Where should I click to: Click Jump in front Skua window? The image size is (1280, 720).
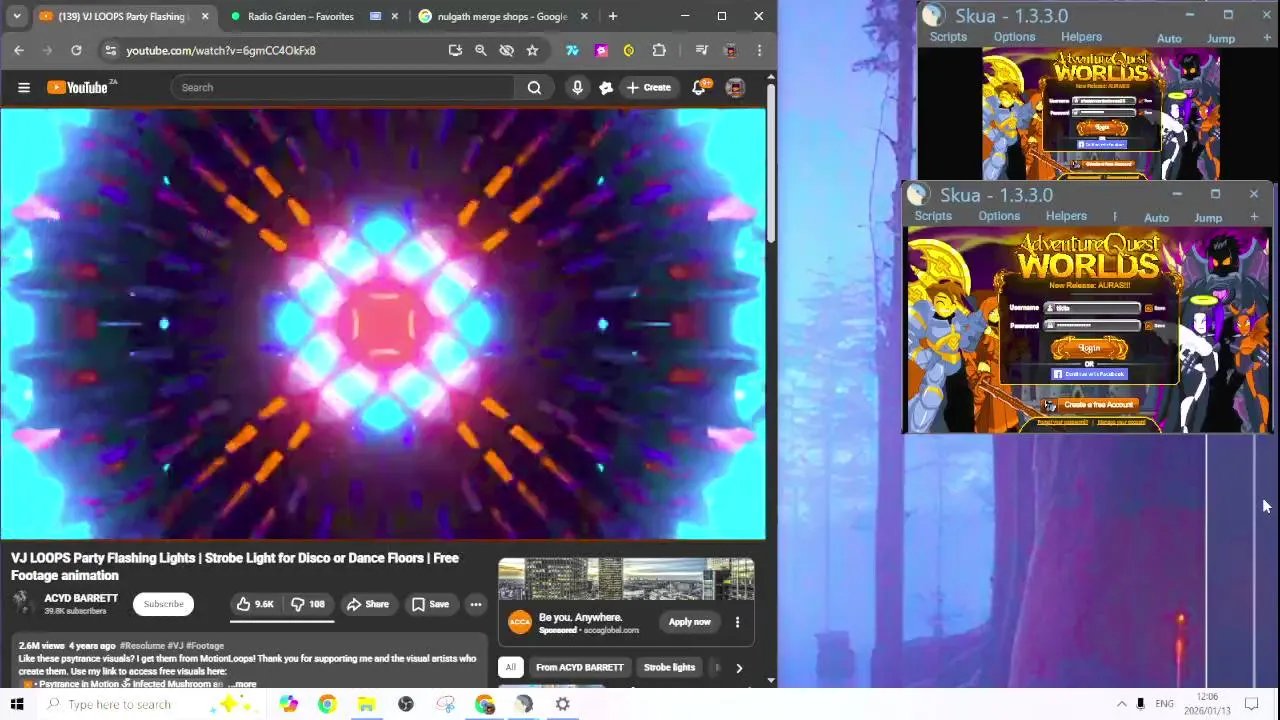click(1208, 218)
